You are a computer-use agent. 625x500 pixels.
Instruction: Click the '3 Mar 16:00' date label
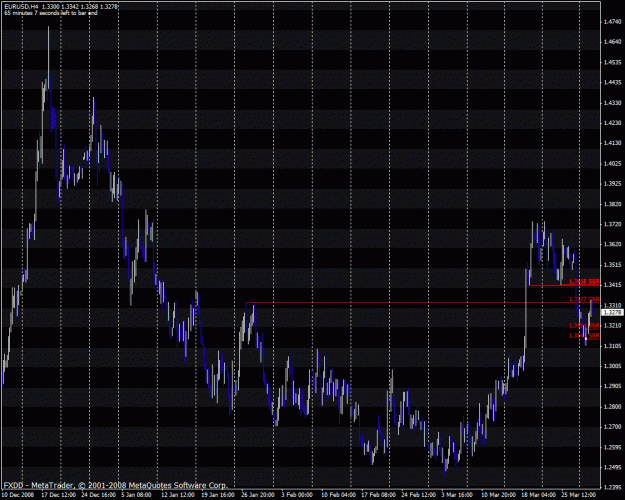pyautogui.click(x=456, y=495)
